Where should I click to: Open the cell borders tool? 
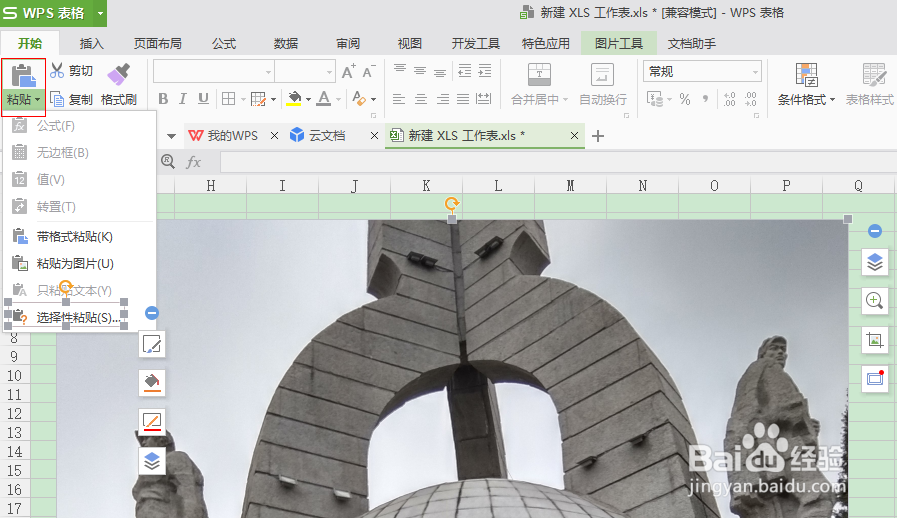tap(228, 99)
